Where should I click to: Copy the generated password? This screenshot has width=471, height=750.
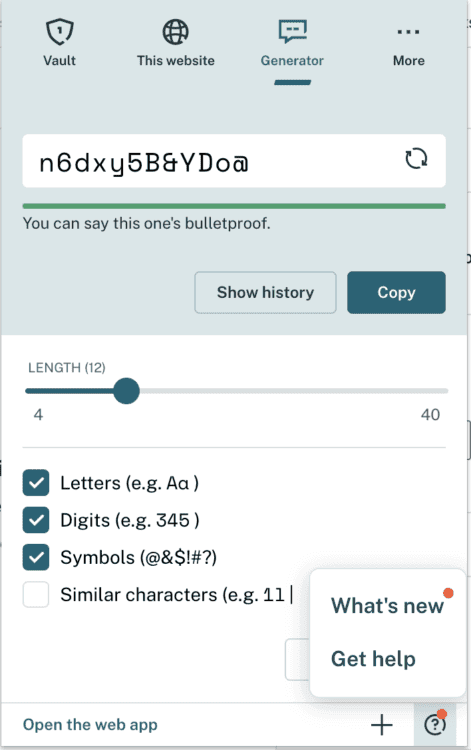(x=396, y=293)
